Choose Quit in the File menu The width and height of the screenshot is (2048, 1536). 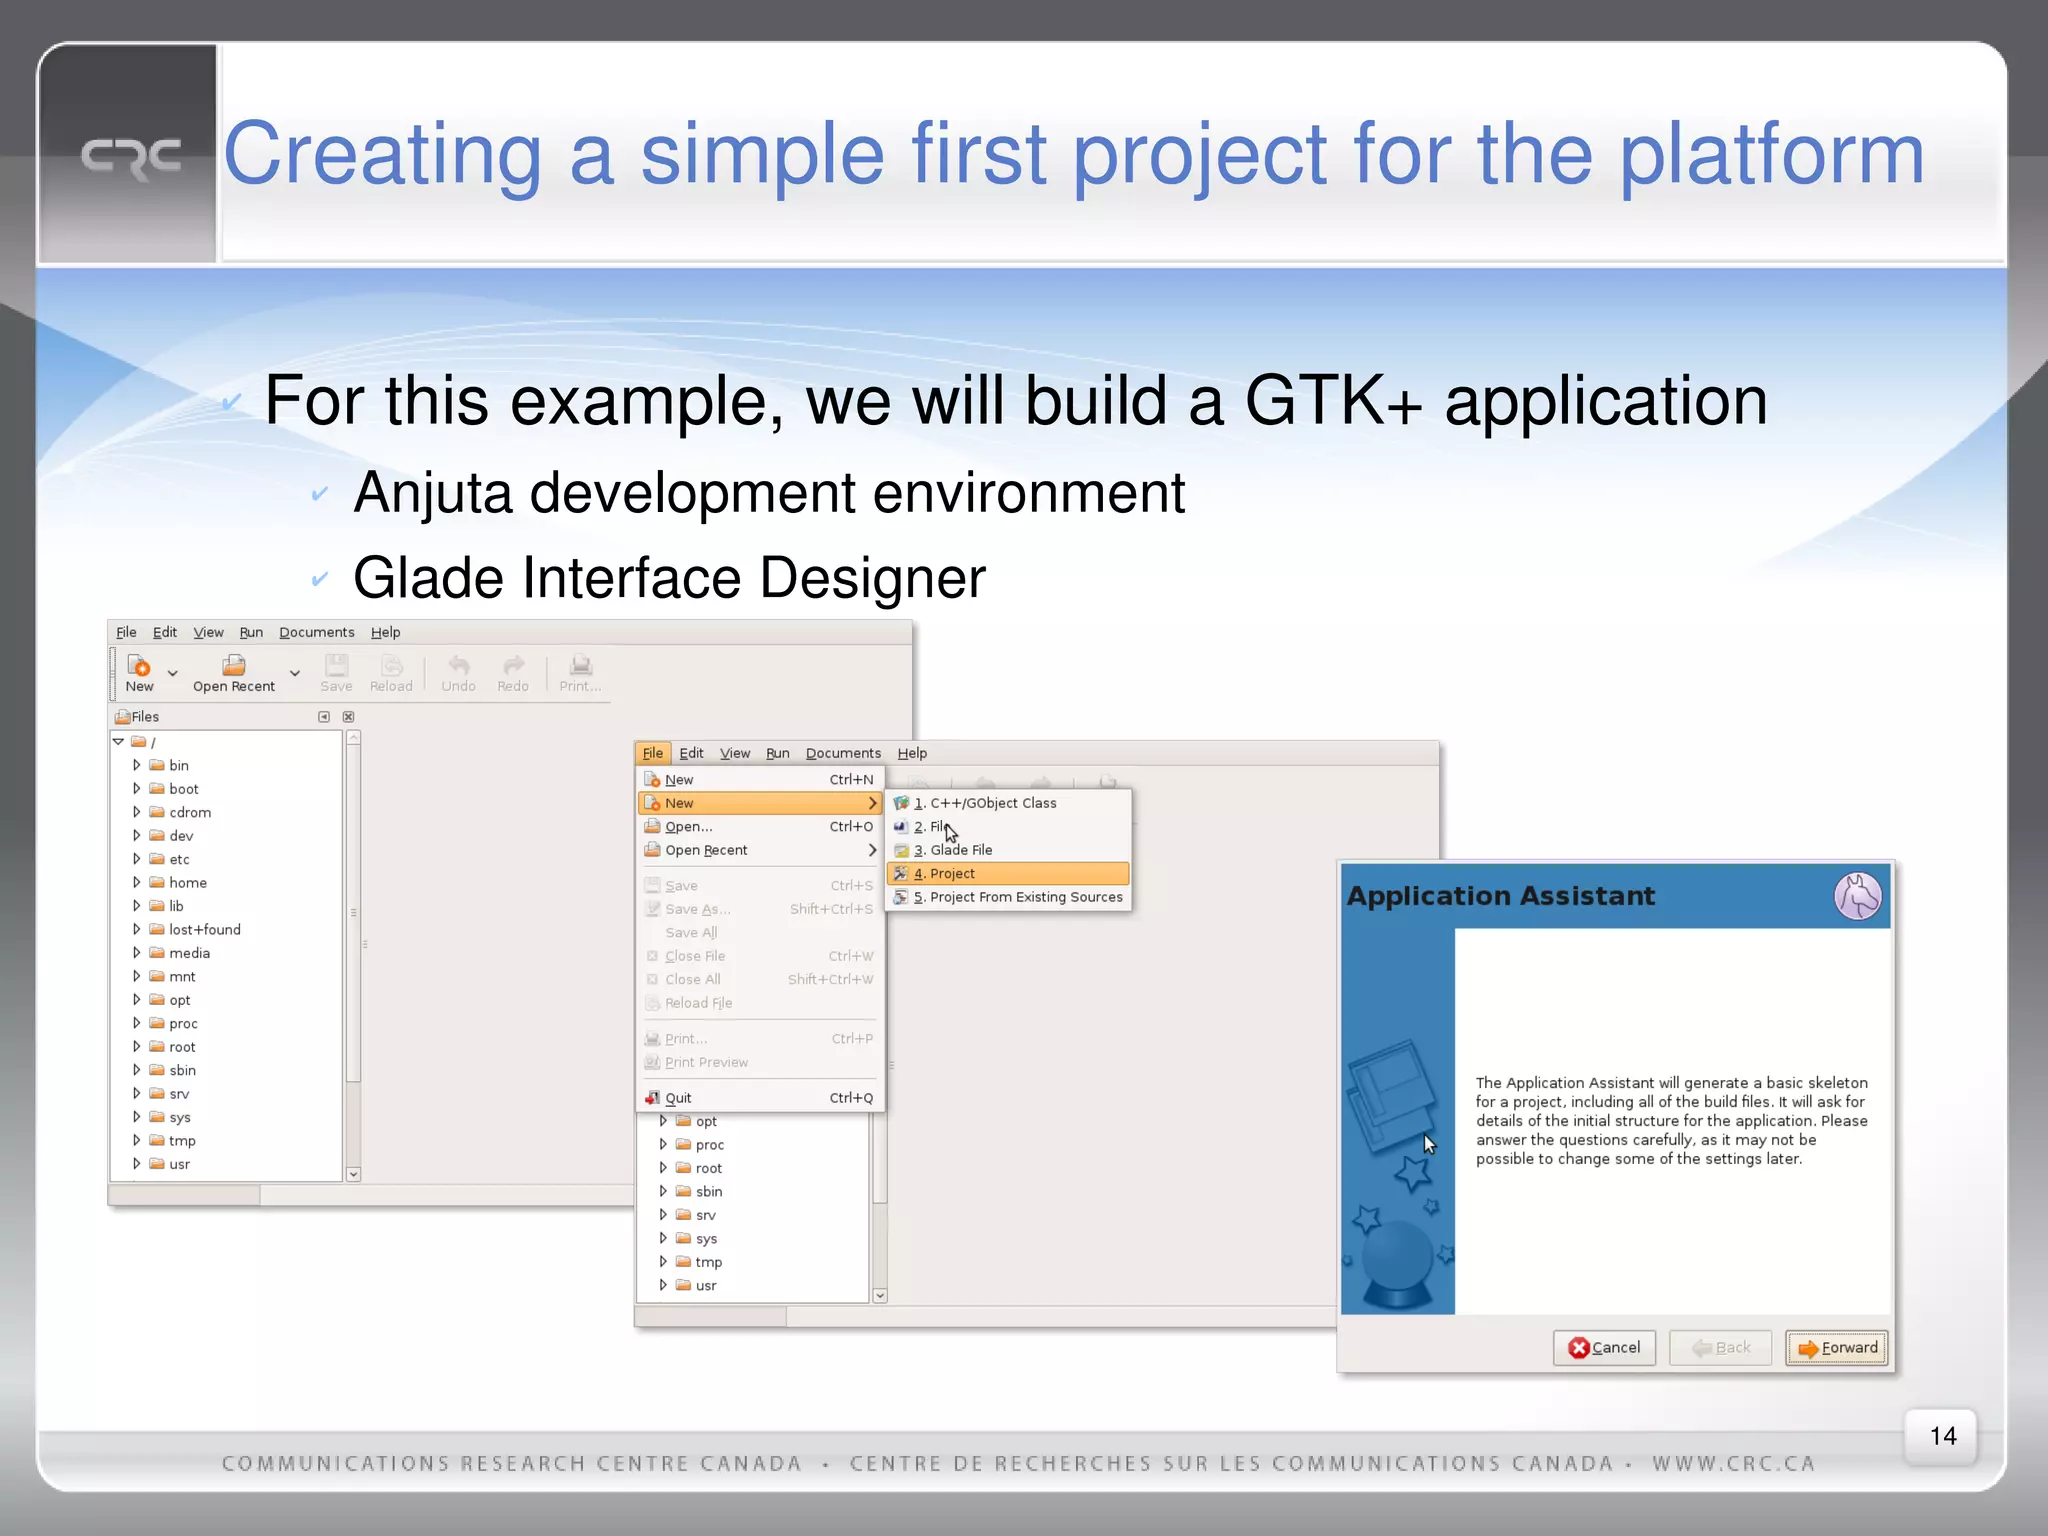(x=760, y=1097)
